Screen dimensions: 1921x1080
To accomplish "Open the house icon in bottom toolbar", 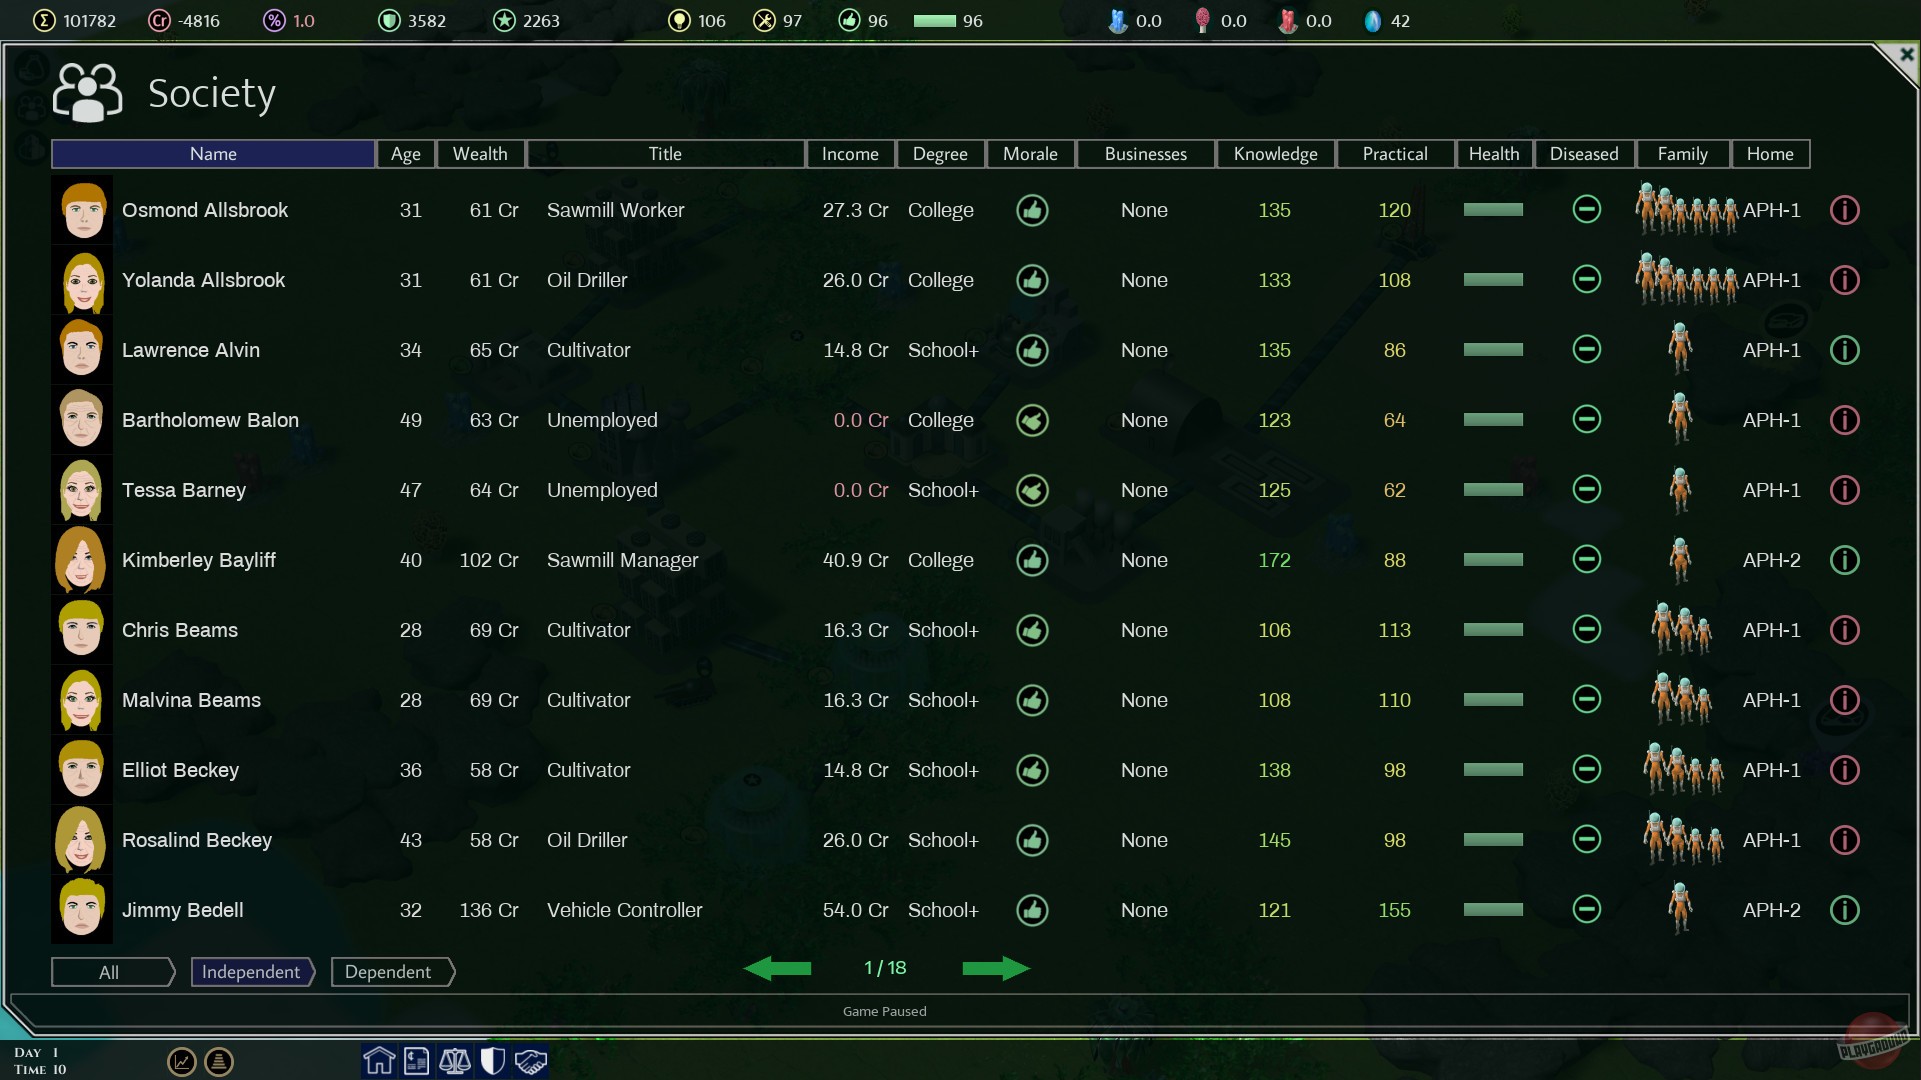I will point(379,1060).
